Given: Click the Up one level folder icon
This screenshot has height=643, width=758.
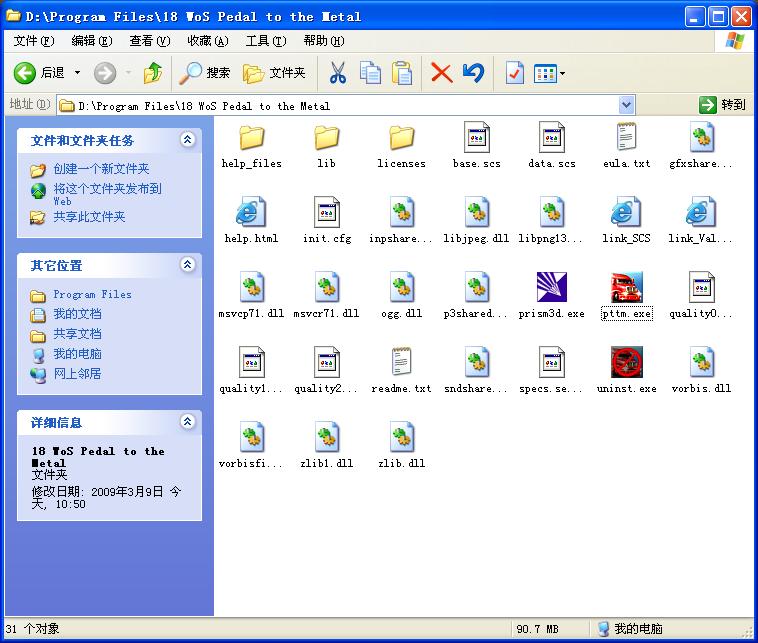Looking at the screenshot, I should (153, 73).
